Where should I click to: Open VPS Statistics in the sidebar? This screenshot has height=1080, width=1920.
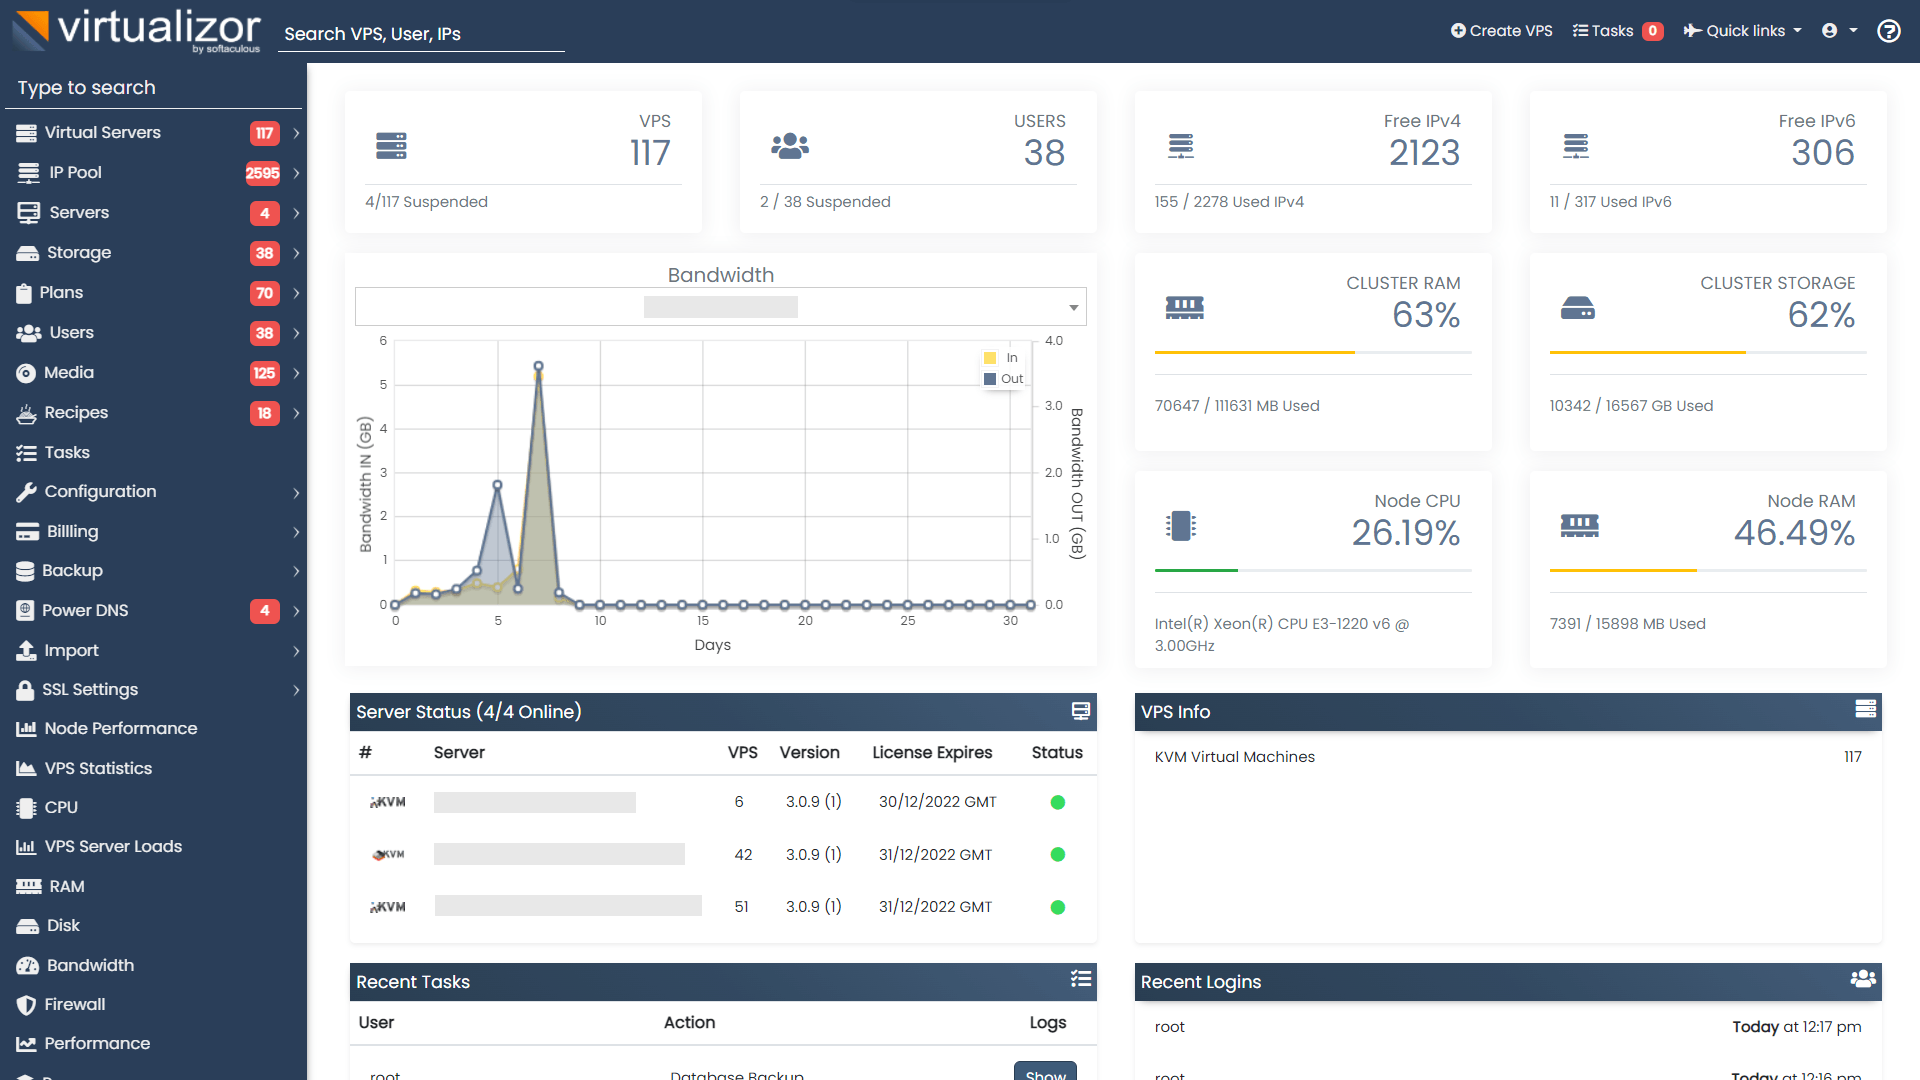pos(98,768)
